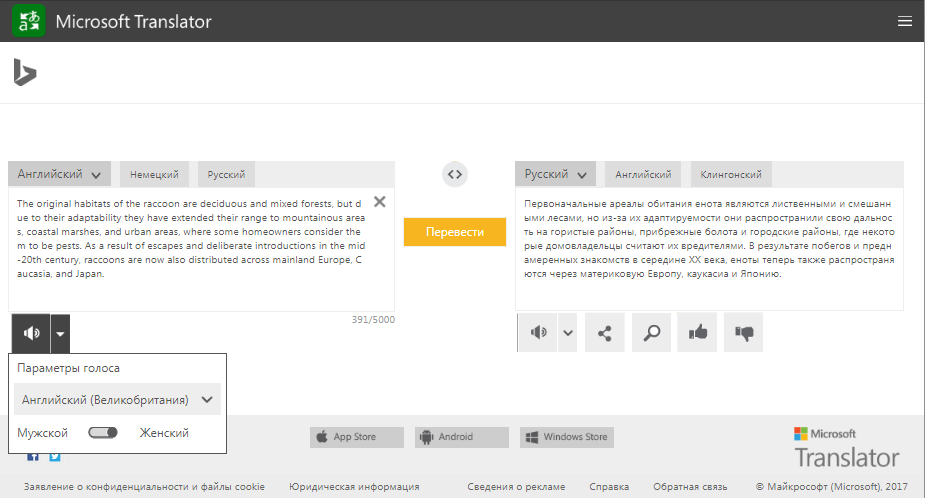Share the translation

pos(605,333)
